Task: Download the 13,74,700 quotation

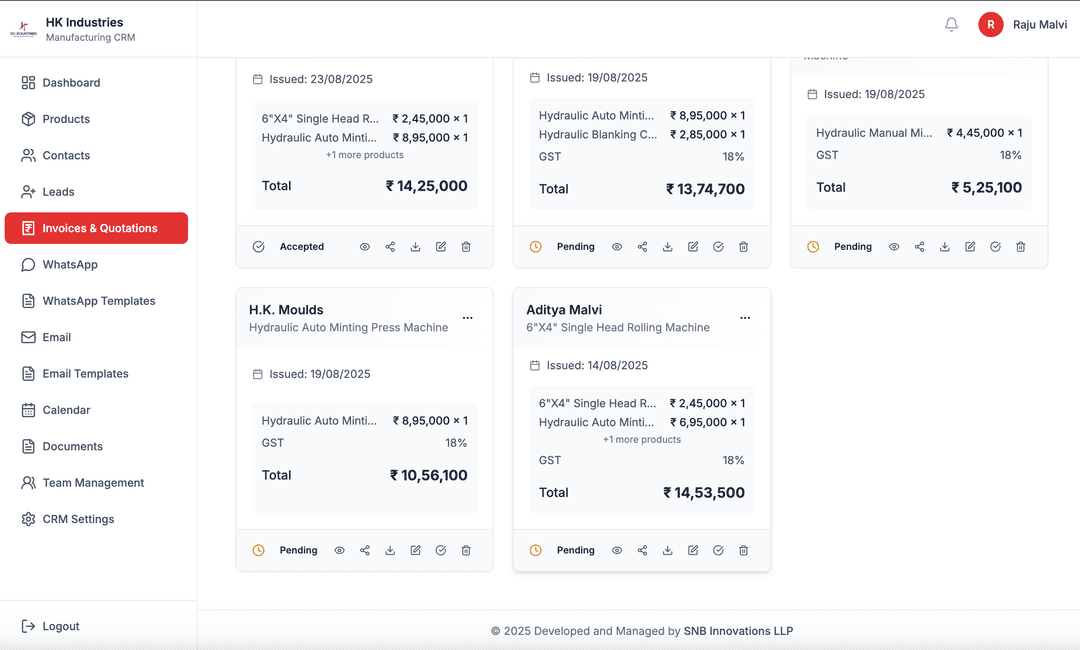Action: (x=667, y=247)
